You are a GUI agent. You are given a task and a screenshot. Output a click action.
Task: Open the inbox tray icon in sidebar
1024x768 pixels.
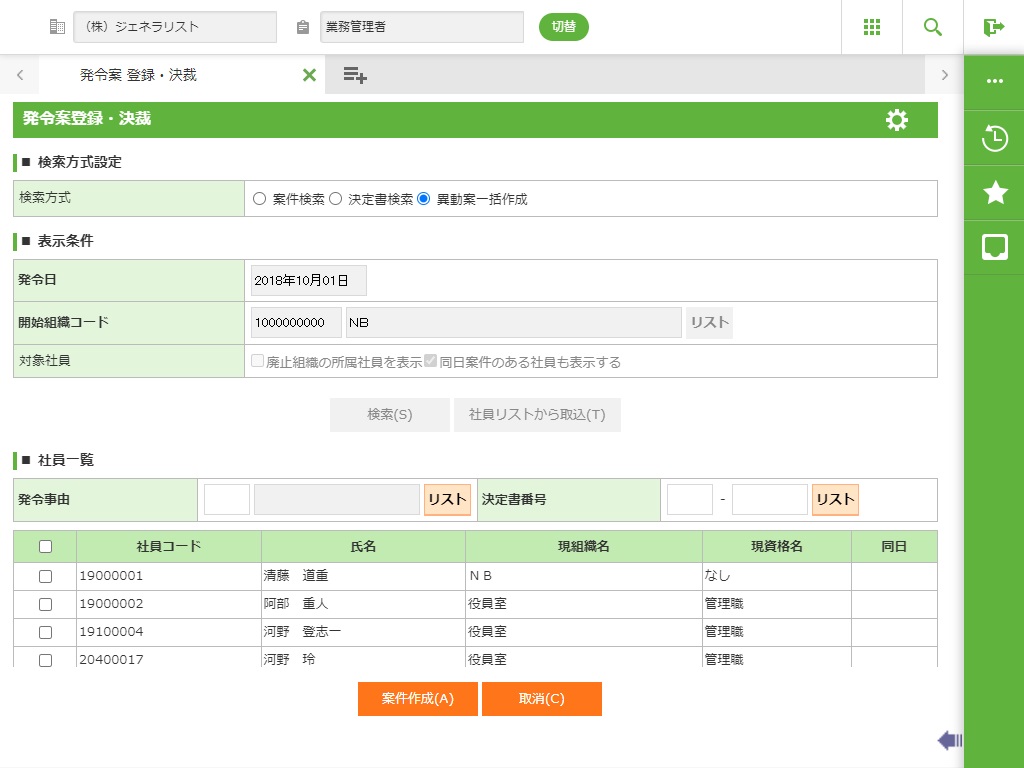coord(995,247)
